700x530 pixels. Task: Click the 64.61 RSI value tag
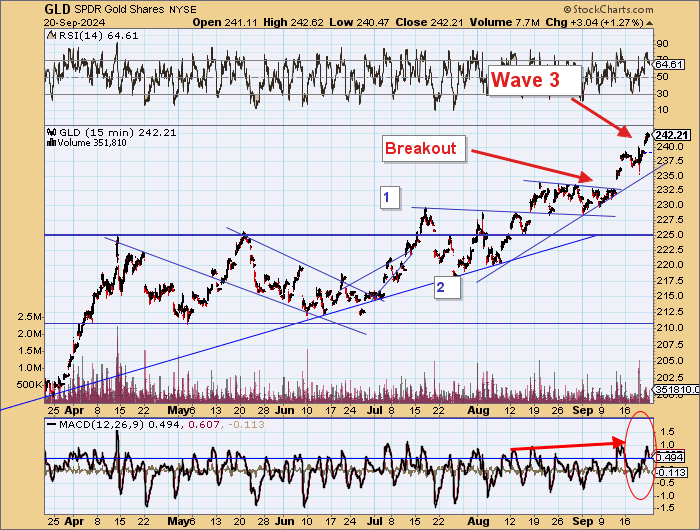point(670,65)
